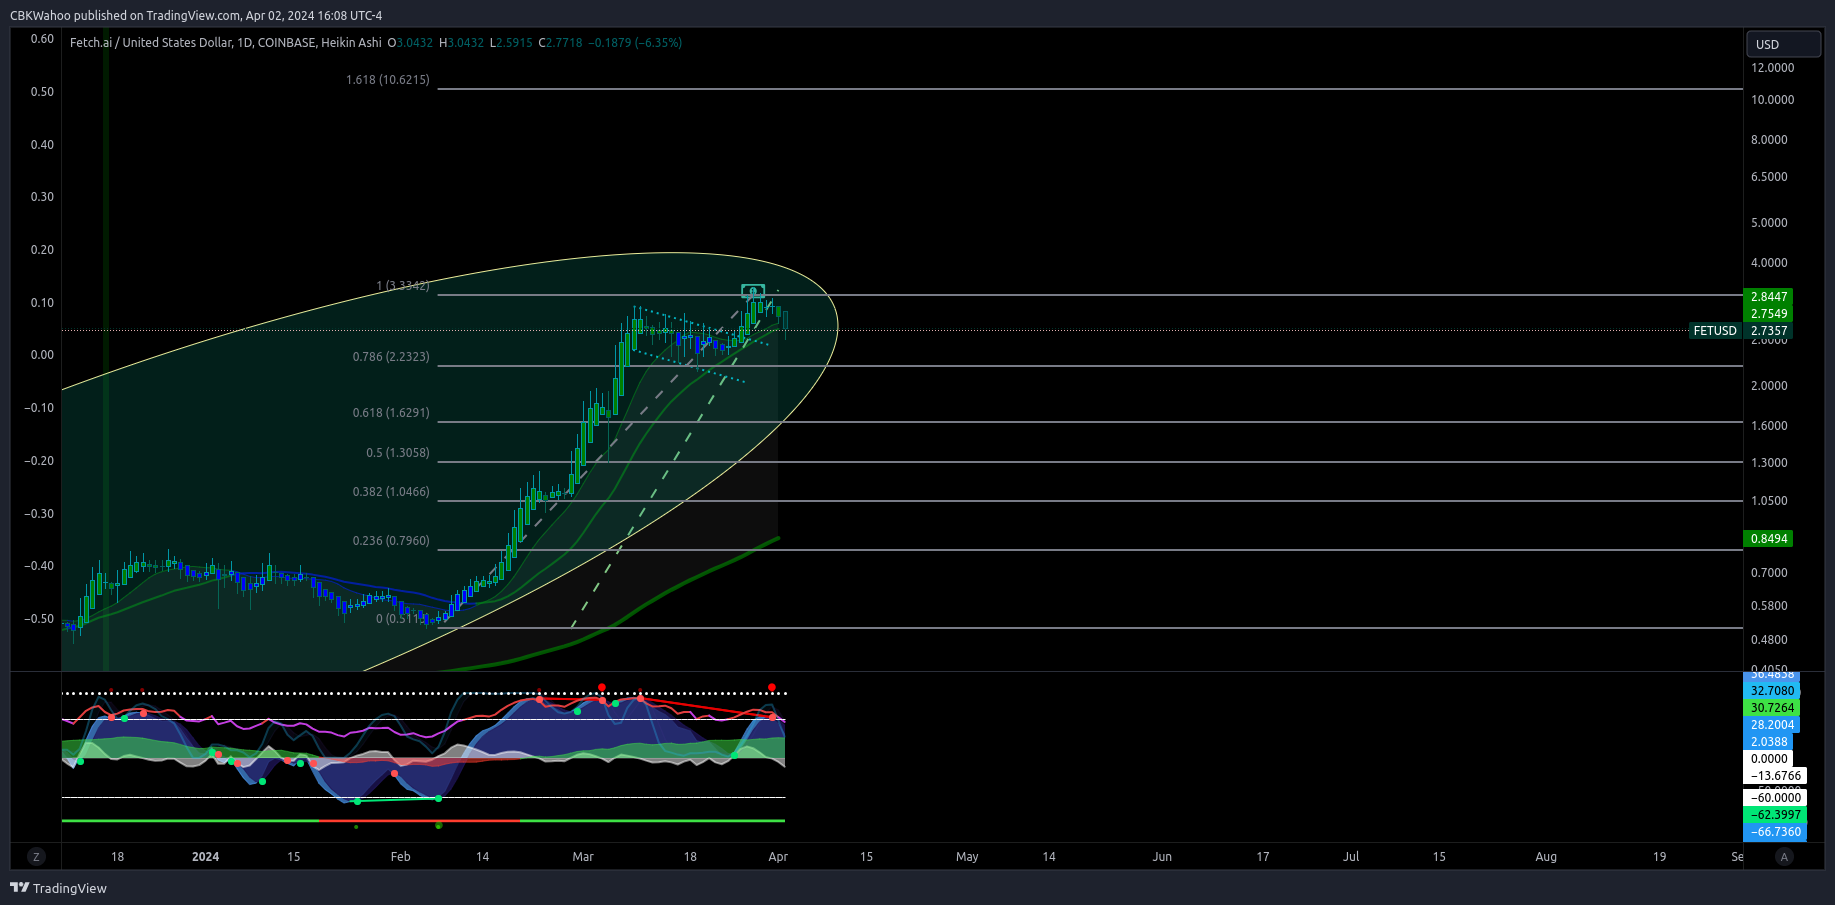This screenshot has height=905, width=1835.
Task: Click the Mar label on the time axis
Action: [583, 857]
